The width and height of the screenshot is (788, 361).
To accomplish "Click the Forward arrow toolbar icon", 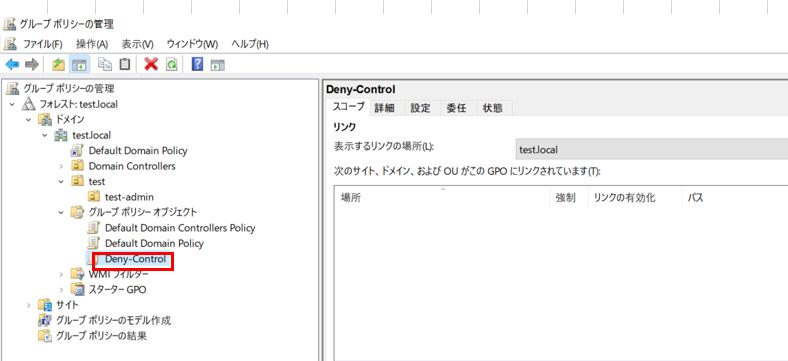I will pos(32,64).
